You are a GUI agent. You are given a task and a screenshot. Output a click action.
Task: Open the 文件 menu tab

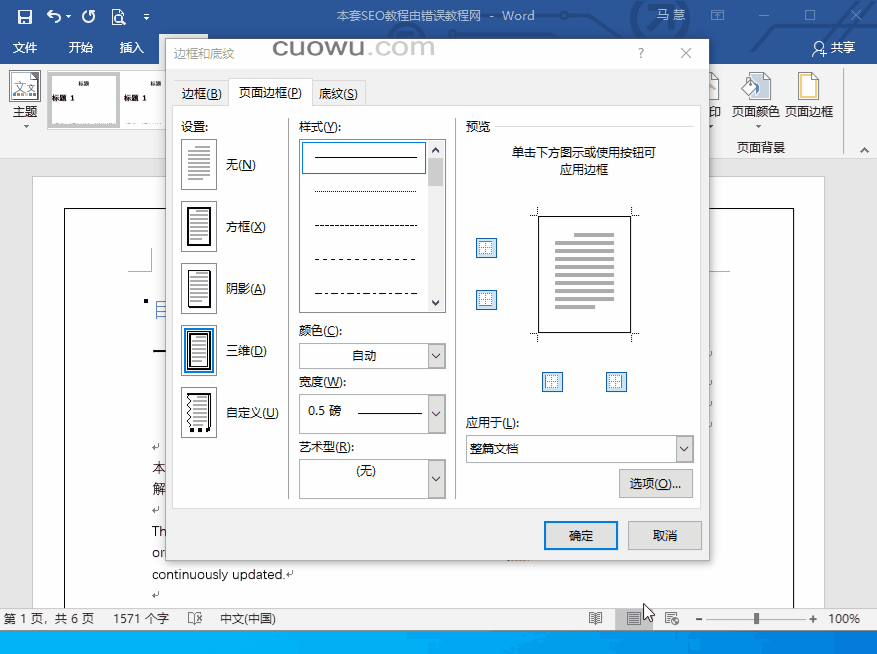point(25,48)
